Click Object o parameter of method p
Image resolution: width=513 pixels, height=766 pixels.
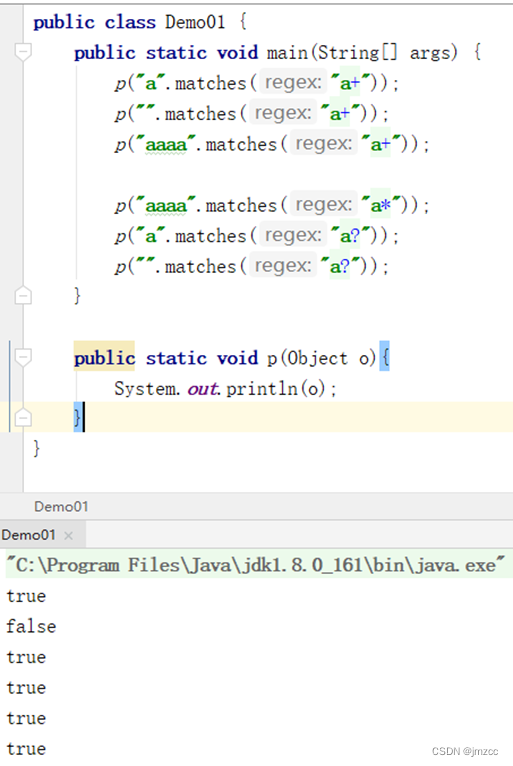pos(328,358)
